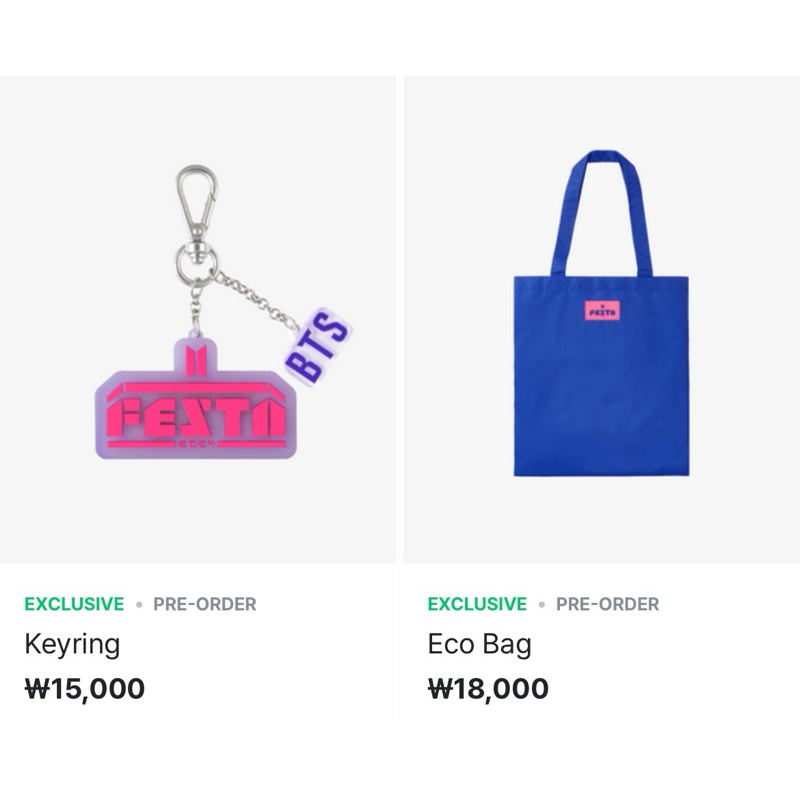Image resolution: width=800 pixels, height=800 pixels.
Task: Tap the PRE-ORDER label for the Keyring
Action: (x=205, y=604)
